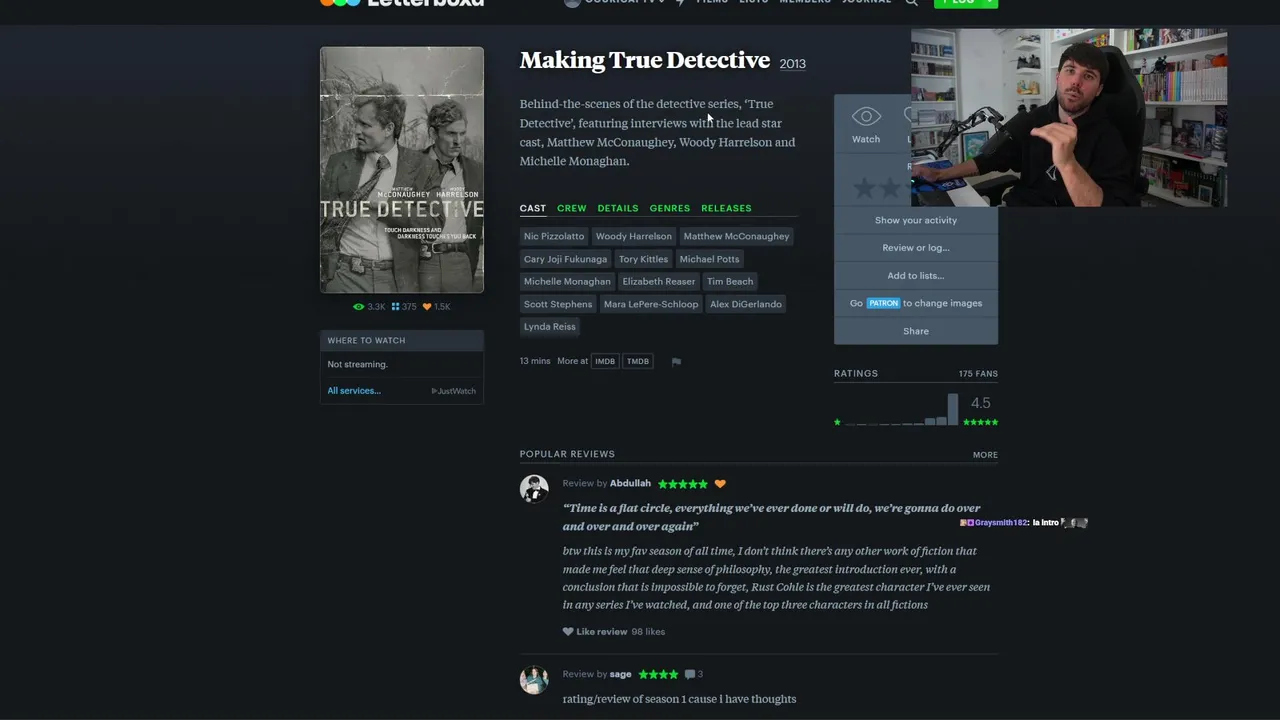Choose Add to lists... option

tap(916, 276)
